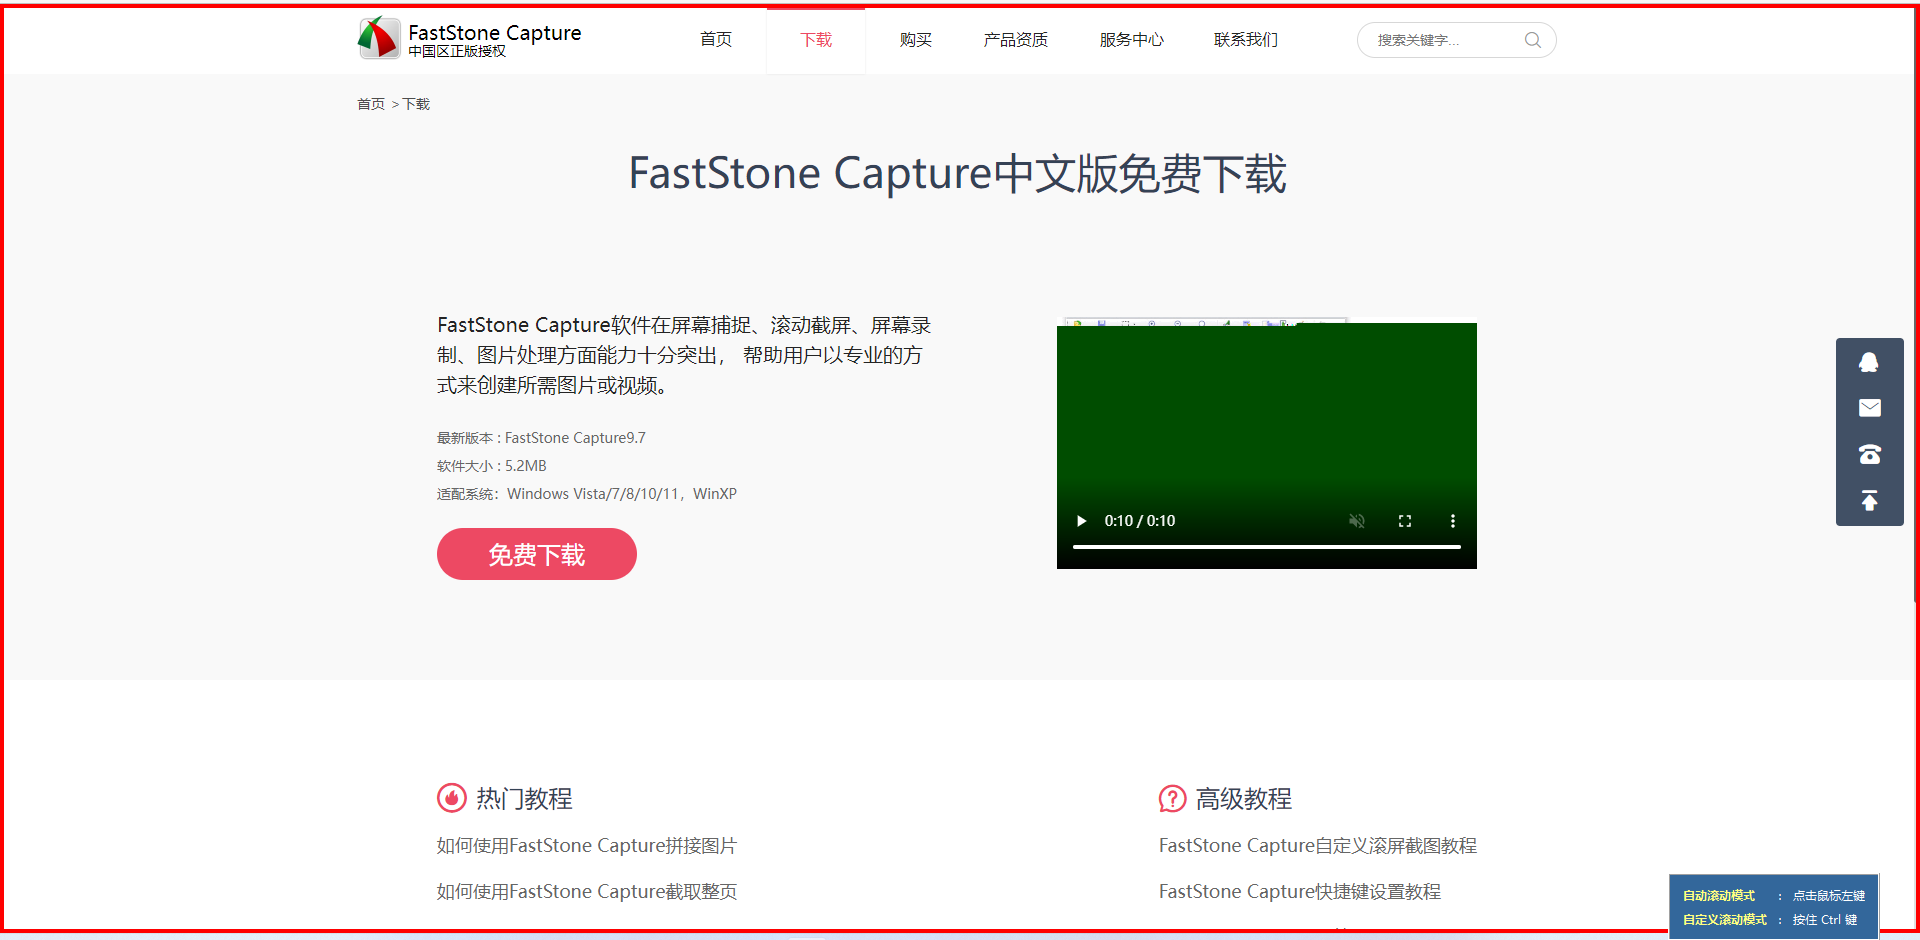Open video more options menu

(1453, 521)
